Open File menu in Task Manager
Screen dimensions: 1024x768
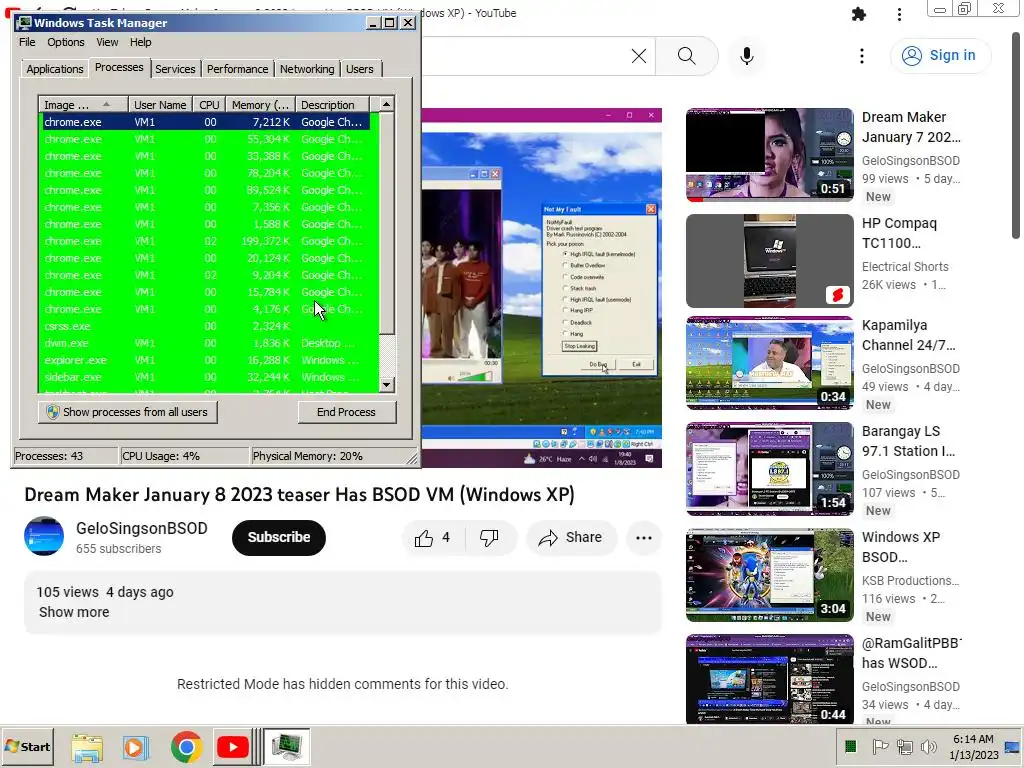(27, 42)
